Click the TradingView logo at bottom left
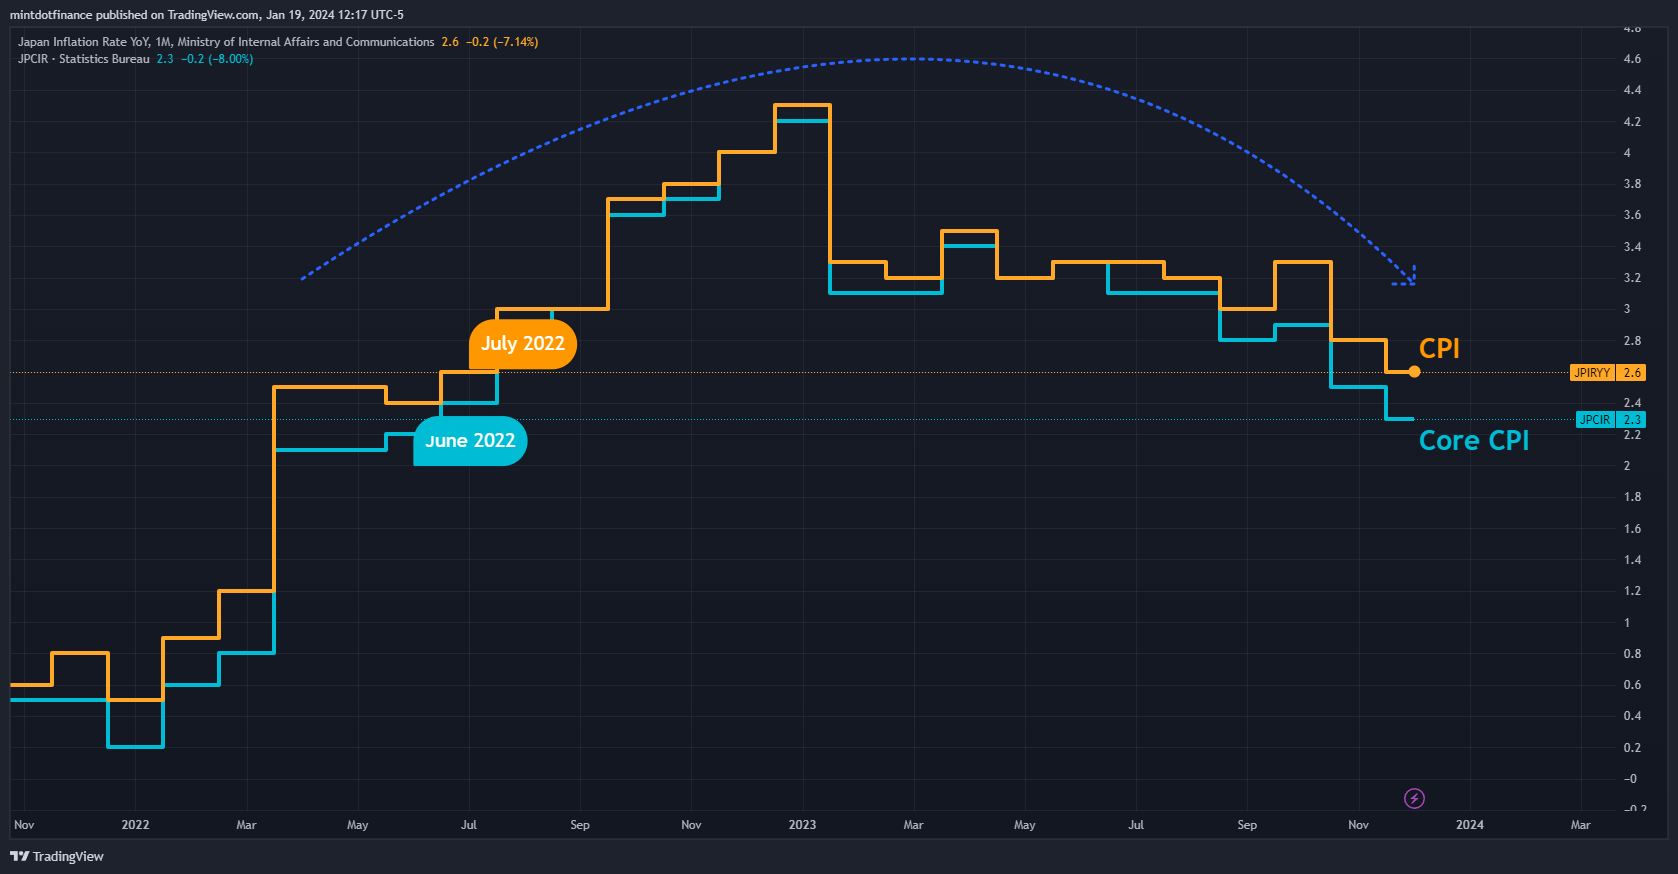Viewport: 1678px width, 874px height. pos(57,856)
